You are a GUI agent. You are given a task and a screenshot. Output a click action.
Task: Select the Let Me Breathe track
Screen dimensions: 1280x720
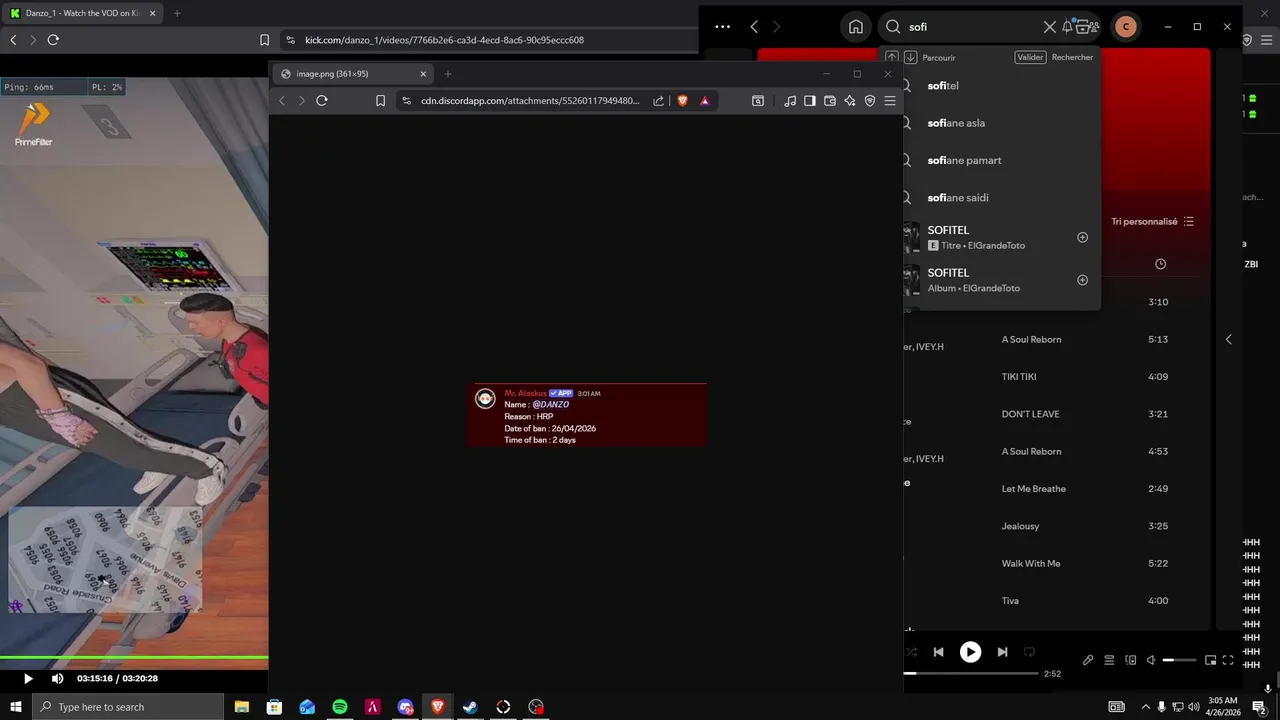(1034, 489)
